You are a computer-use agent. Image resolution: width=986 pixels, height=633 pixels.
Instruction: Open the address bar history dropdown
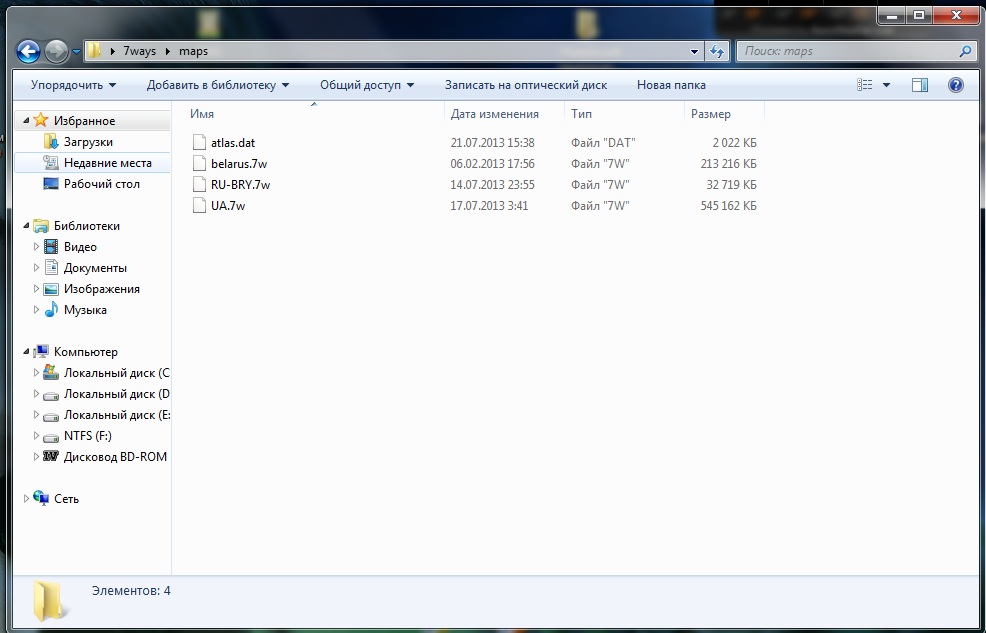point(695,51)
